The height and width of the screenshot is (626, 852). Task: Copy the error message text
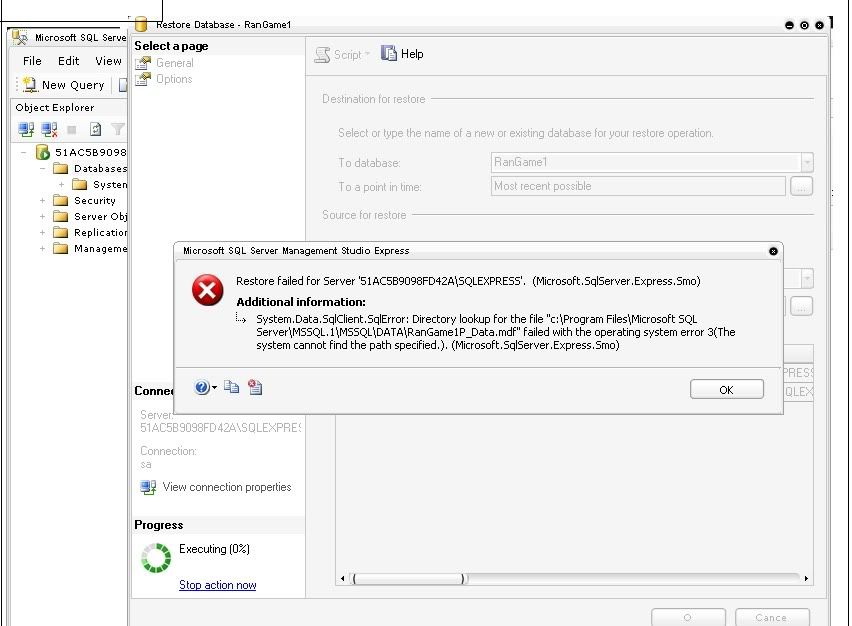pos(234,387)
